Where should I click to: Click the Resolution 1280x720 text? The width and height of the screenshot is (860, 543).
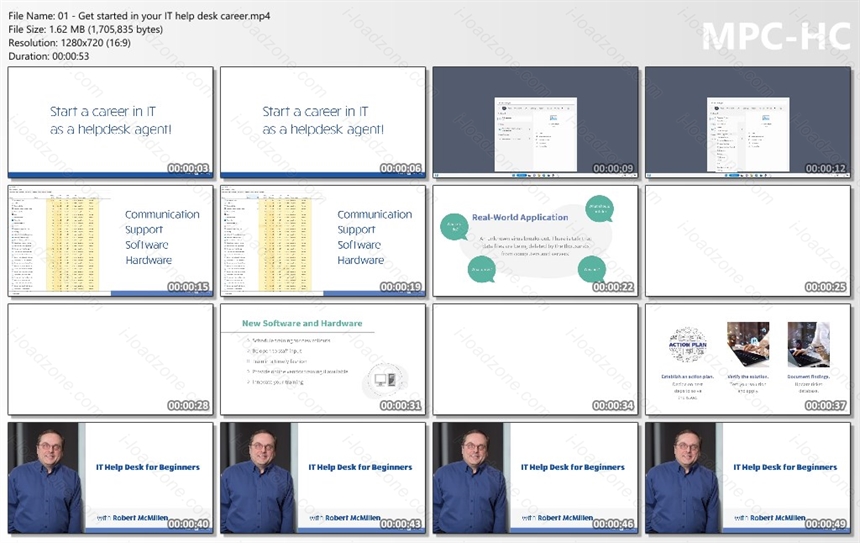[x=70, y=42]
